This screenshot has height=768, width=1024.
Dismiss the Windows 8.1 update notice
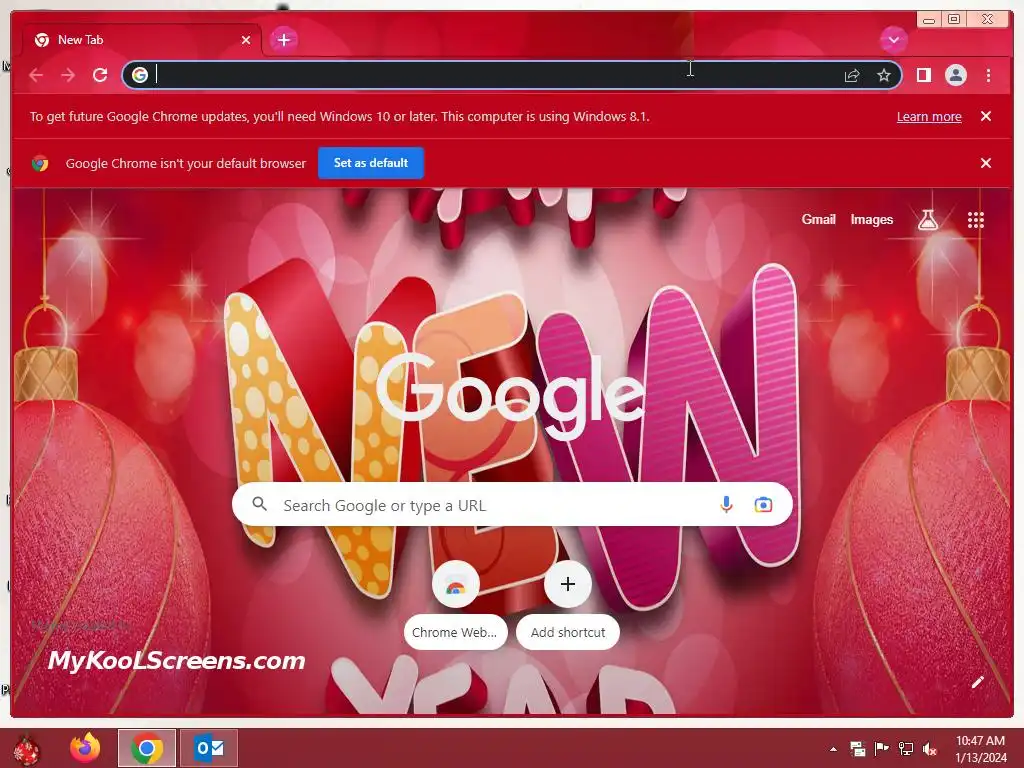985,116
